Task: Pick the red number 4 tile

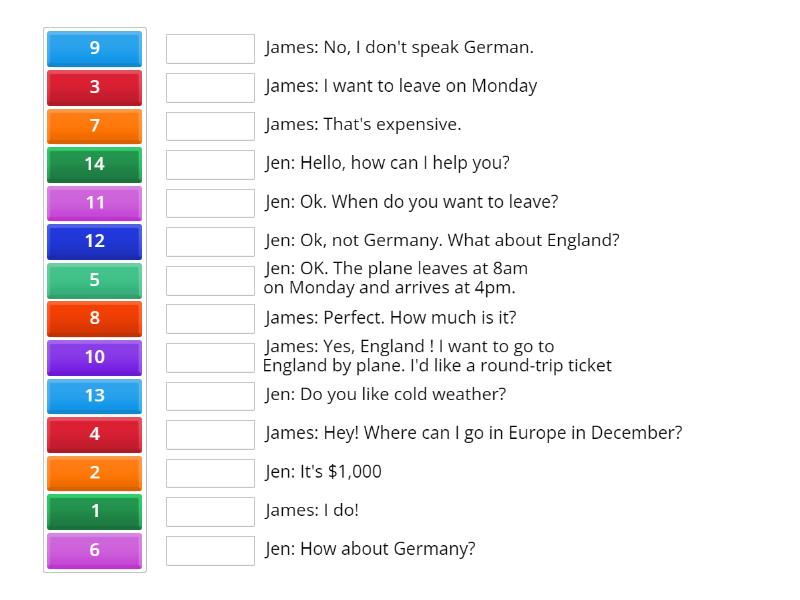Action: click(94, 434)
